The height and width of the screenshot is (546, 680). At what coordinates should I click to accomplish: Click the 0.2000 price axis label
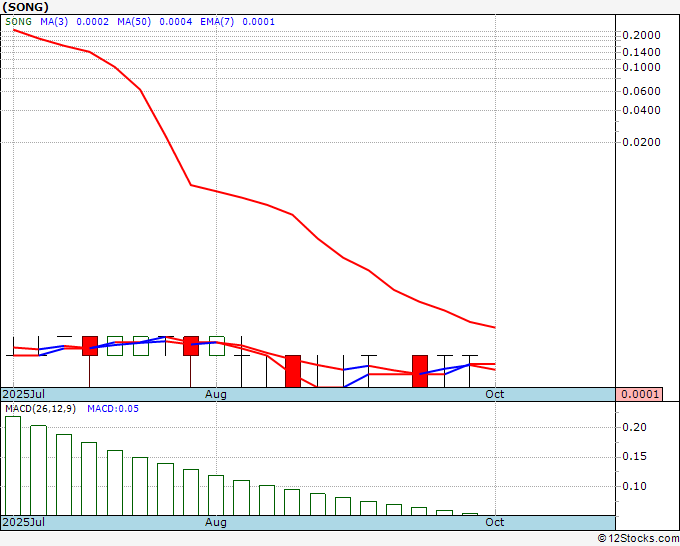pos(641,35)
